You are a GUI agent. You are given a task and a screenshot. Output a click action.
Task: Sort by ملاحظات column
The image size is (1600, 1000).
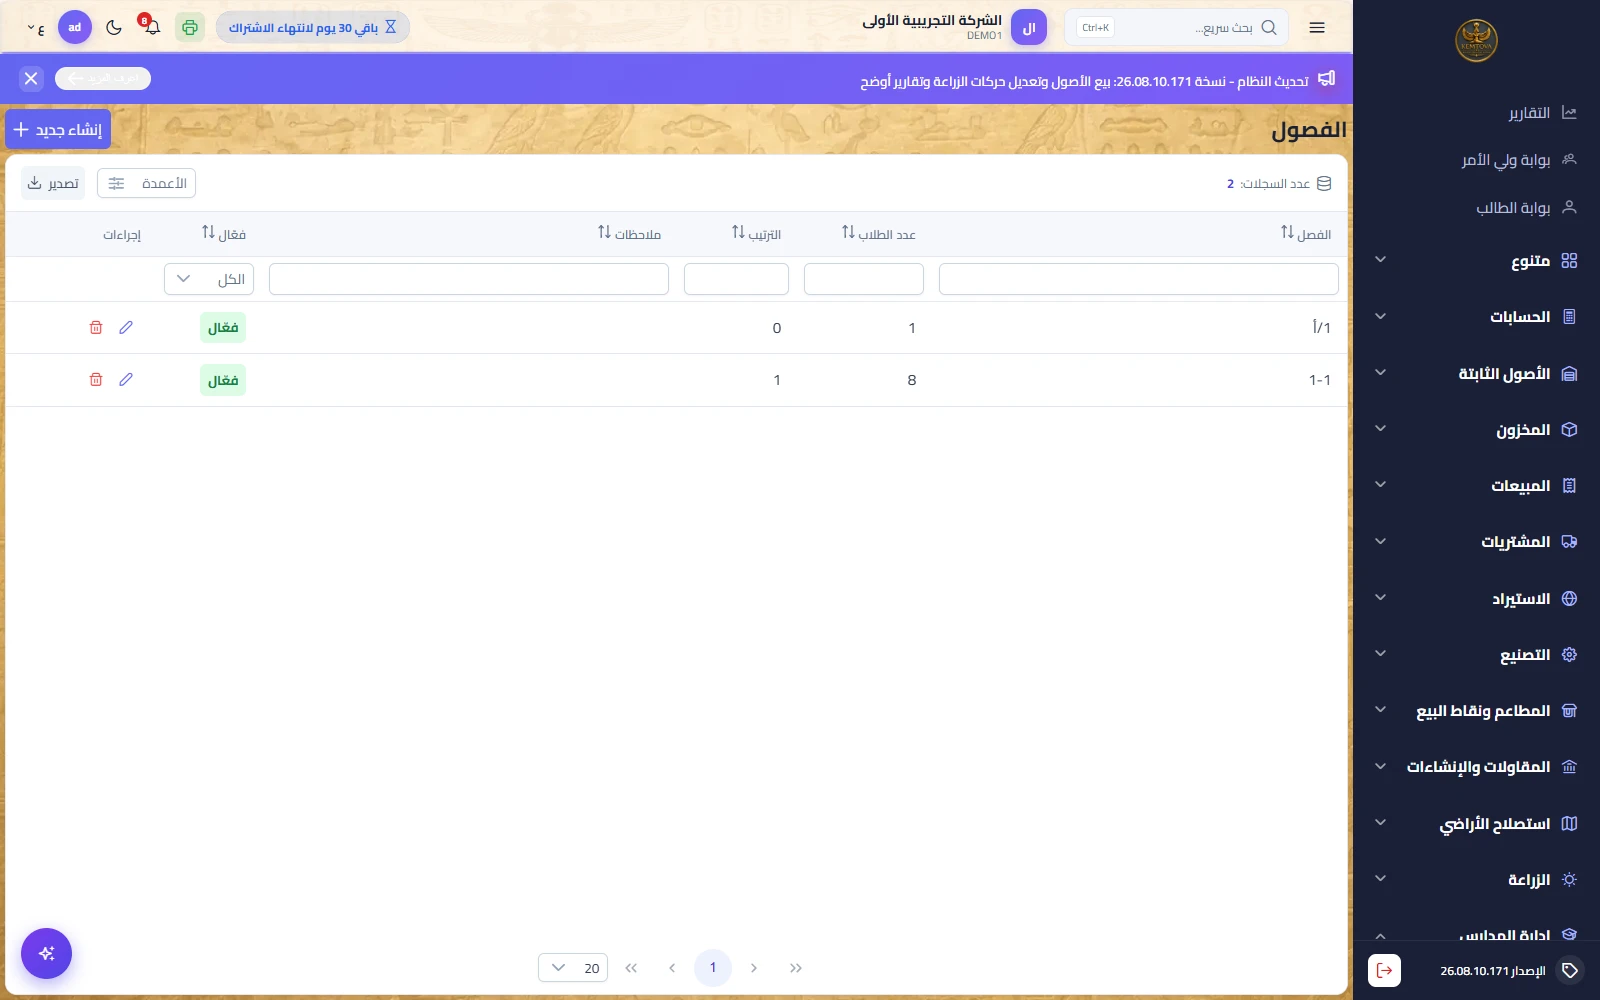pos(630,234)
